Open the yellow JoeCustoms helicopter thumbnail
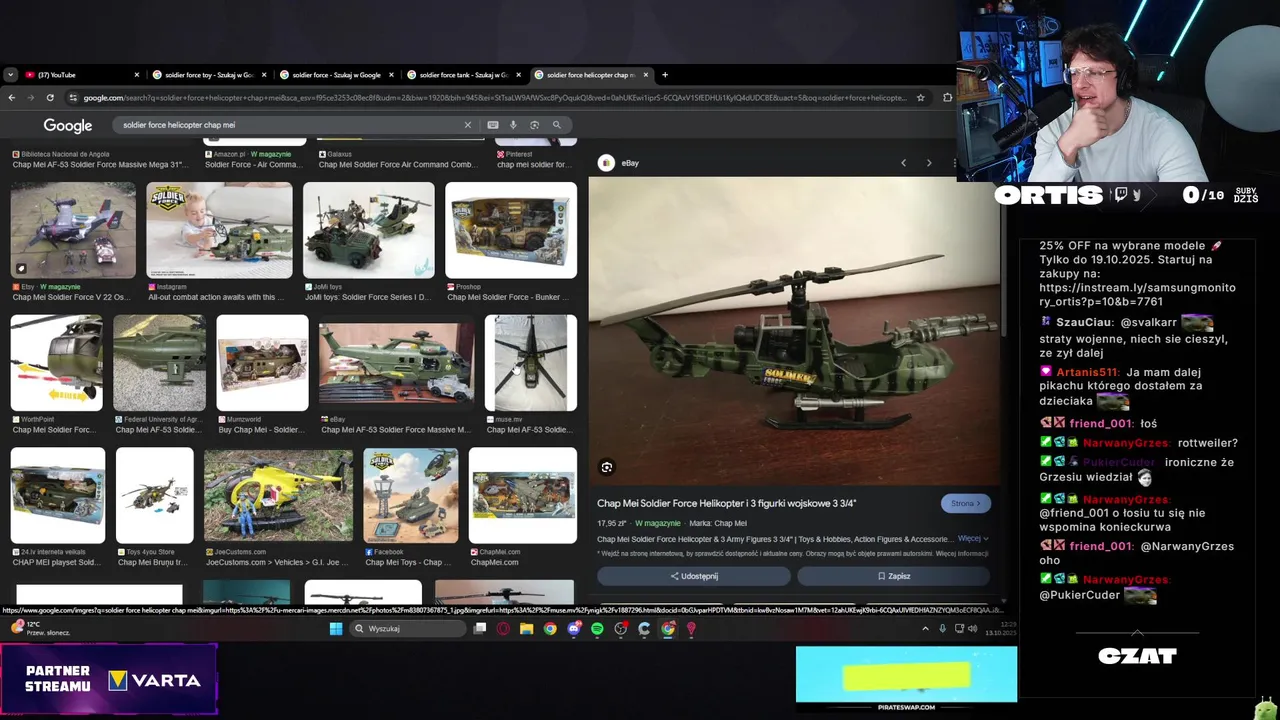1280x720 pixels. coord(278,495)
